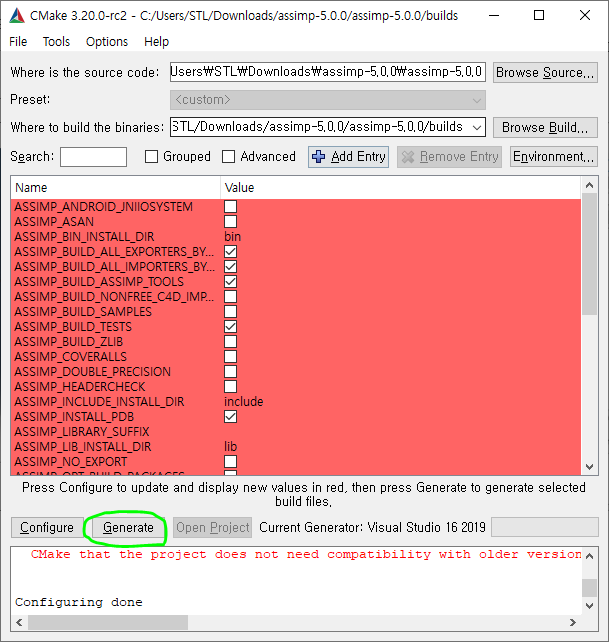Enable the Grouped checkbox
The width and height of the screenshot is (609, 642).
[152, 156]
